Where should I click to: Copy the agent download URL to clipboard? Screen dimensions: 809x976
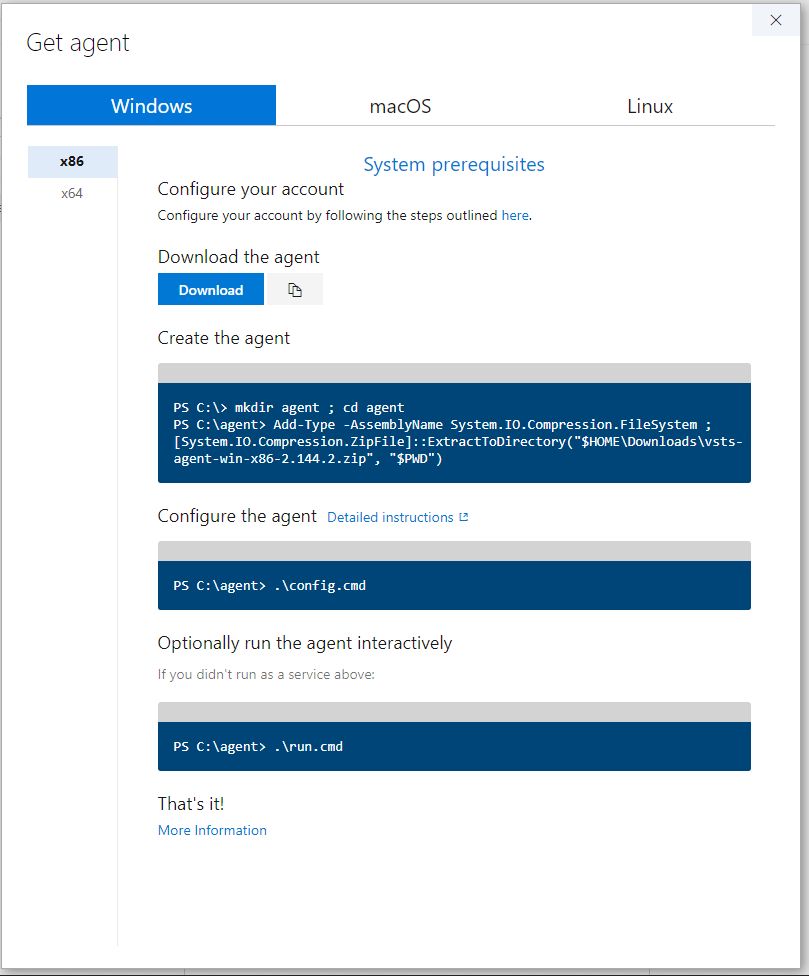pos(294,289)
